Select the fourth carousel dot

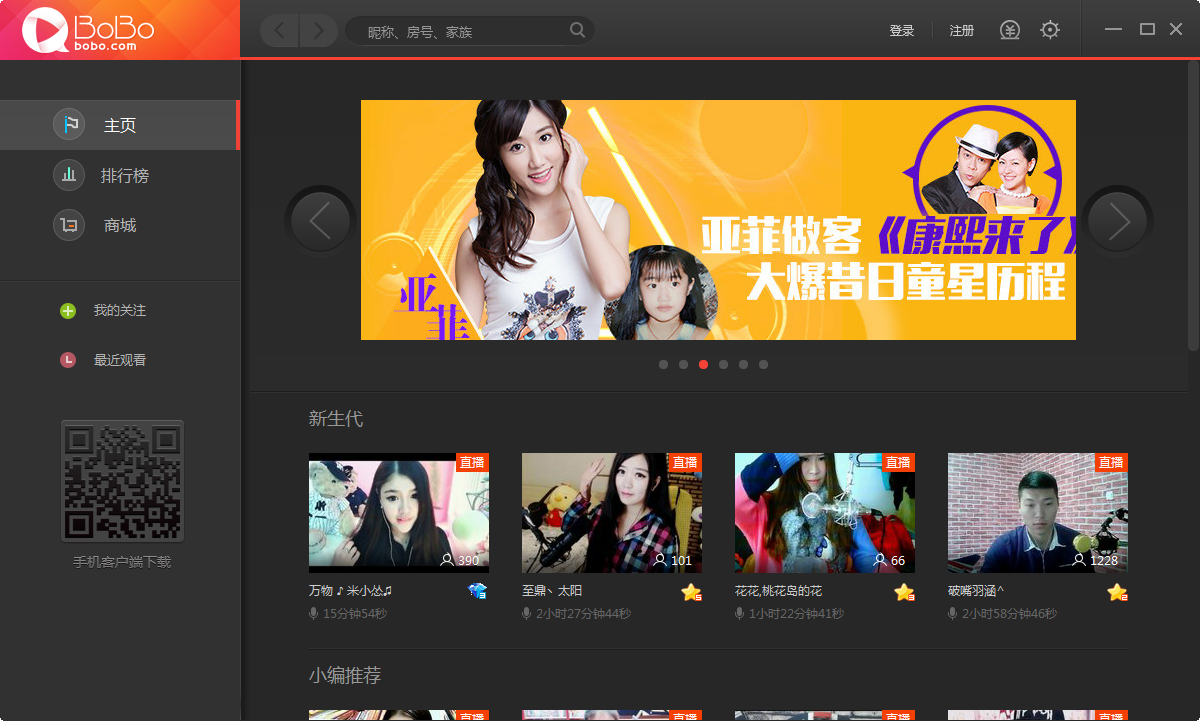click(723, 365)
